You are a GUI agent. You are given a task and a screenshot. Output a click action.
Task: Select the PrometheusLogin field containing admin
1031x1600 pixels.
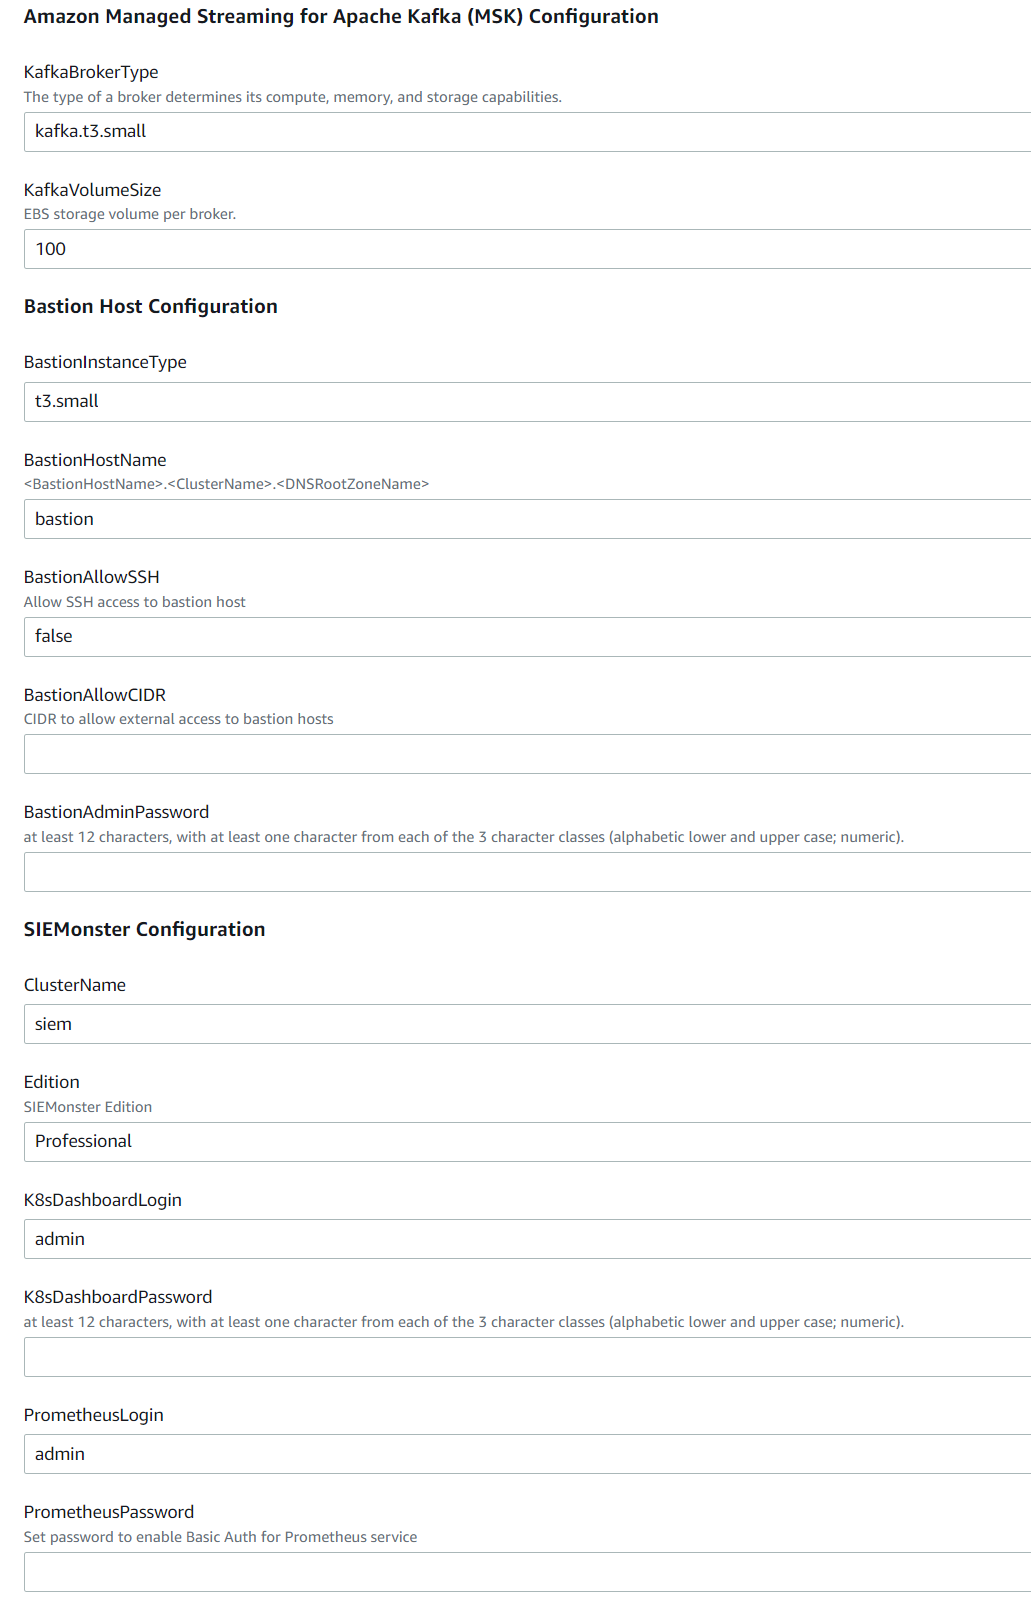(527, 1454)
